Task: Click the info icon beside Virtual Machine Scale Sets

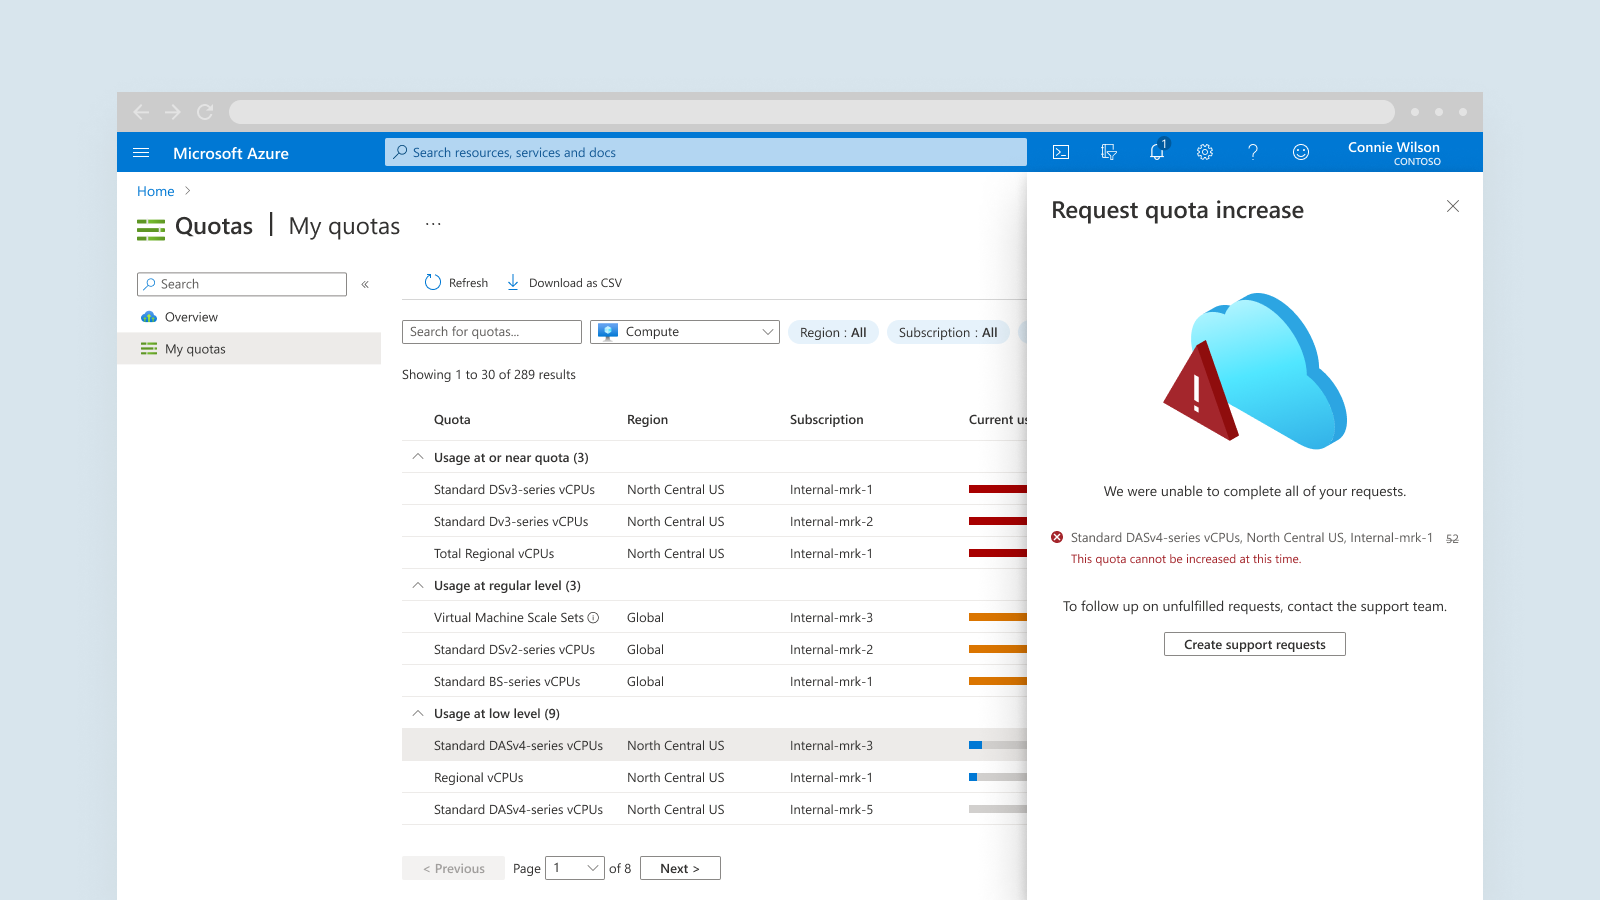Action: point(593,618)
